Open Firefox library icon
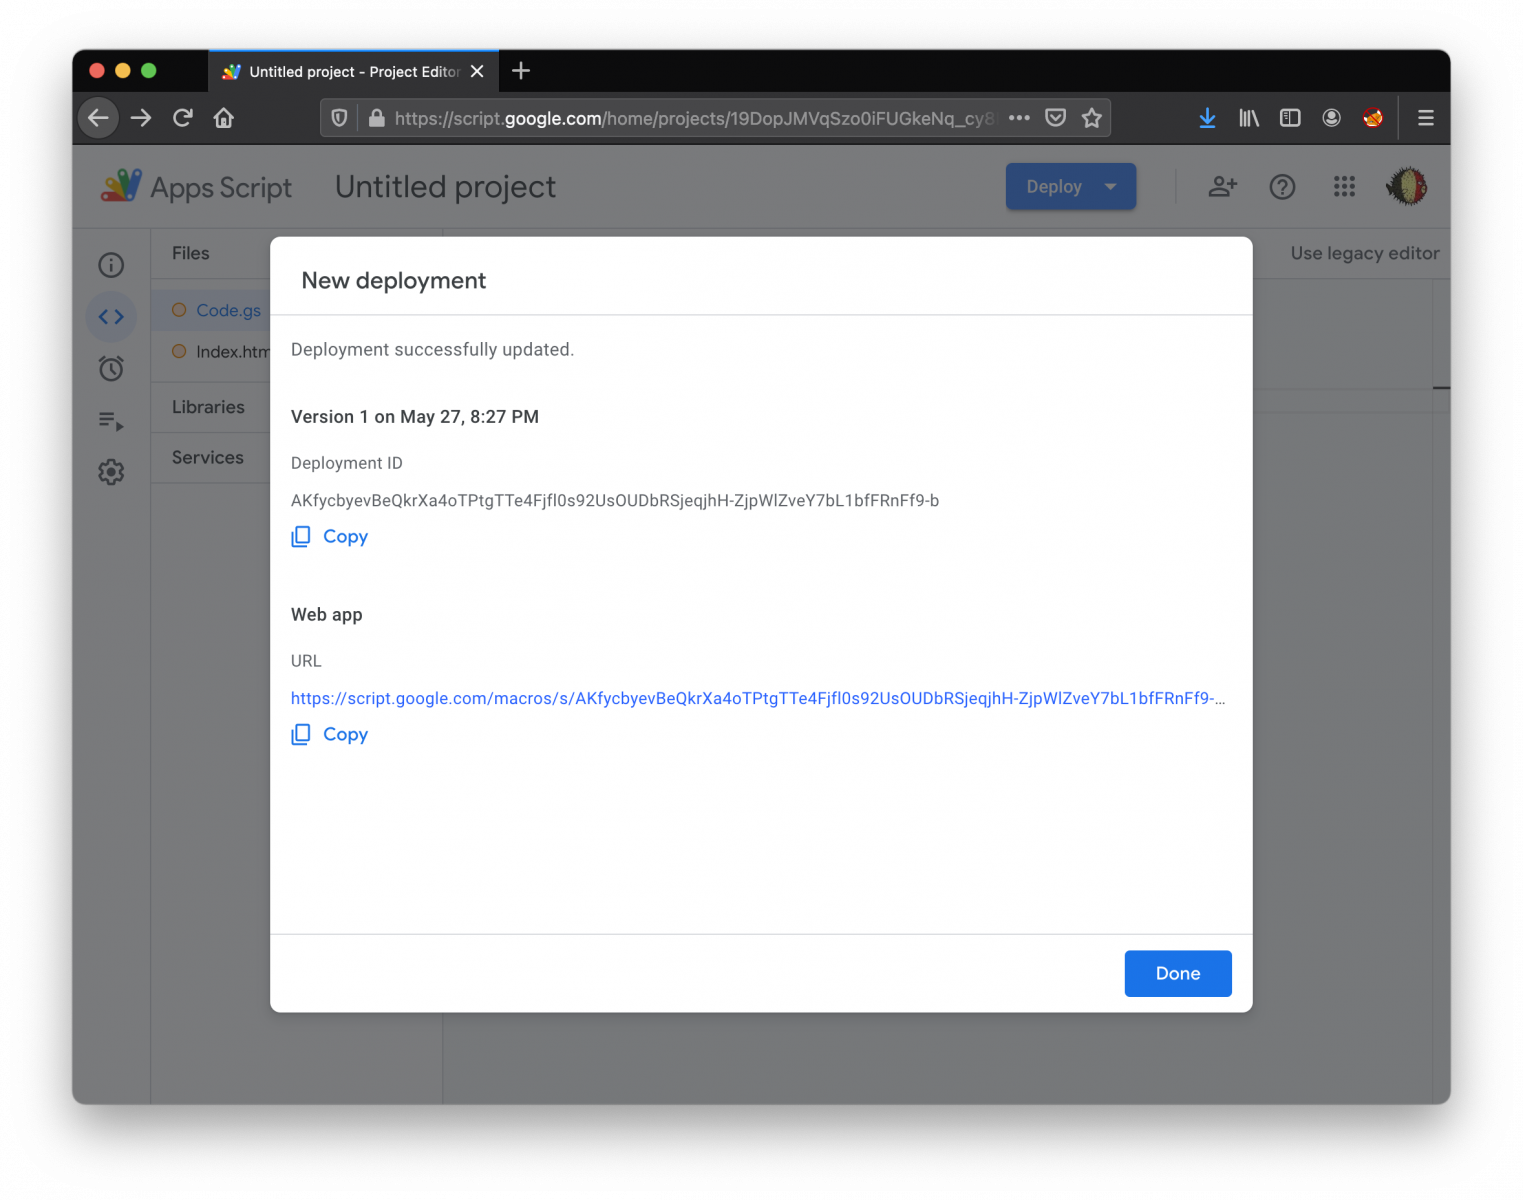 tap(1249, 118)
